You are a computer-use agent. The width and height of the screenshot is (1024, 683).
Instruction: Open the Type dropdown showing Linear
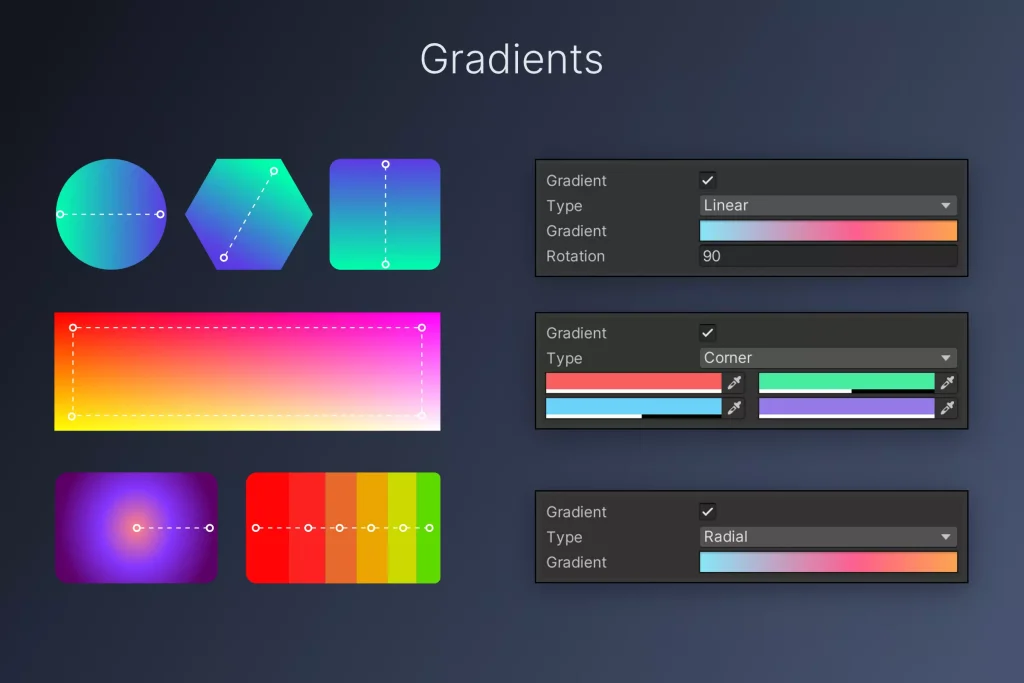828,205
